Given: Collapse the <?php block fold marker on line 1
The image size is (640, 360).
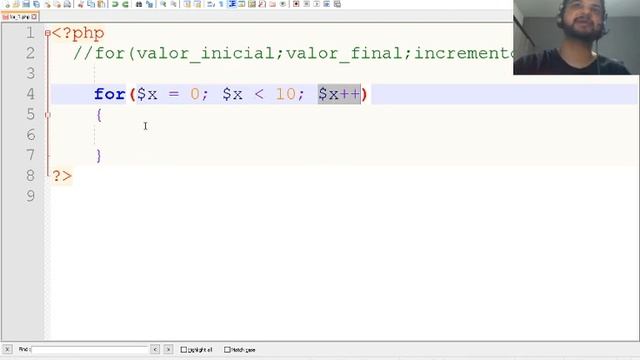Looking at the screenshot, I should pyautogui.click(x=48, y=33).
